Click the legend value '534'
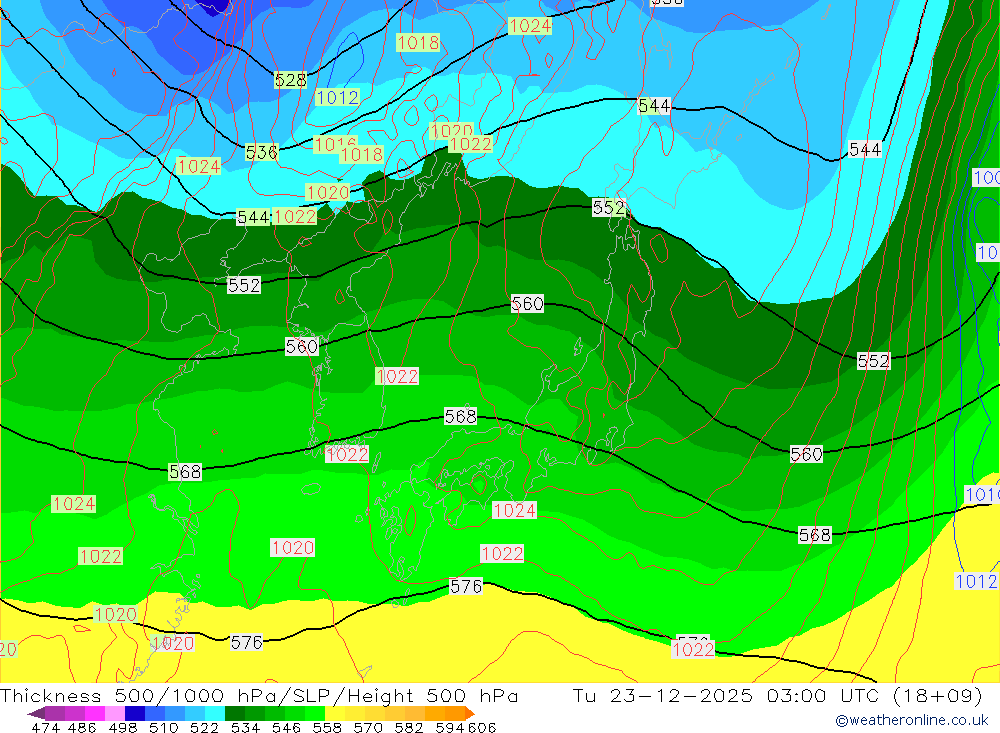 point(245,727)
